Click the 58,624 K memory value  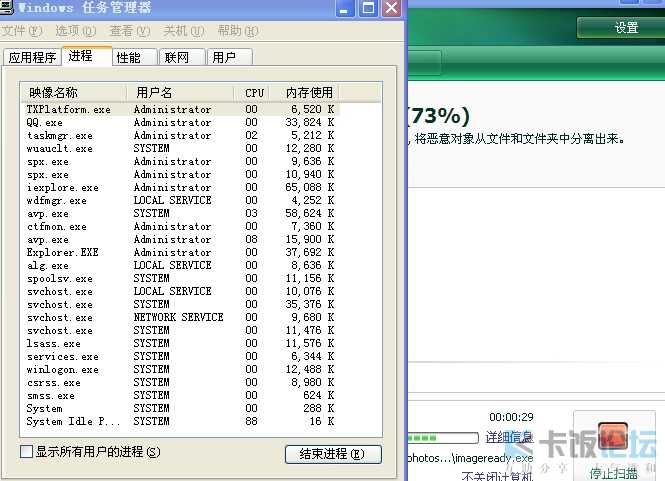(x=310, y=213)
